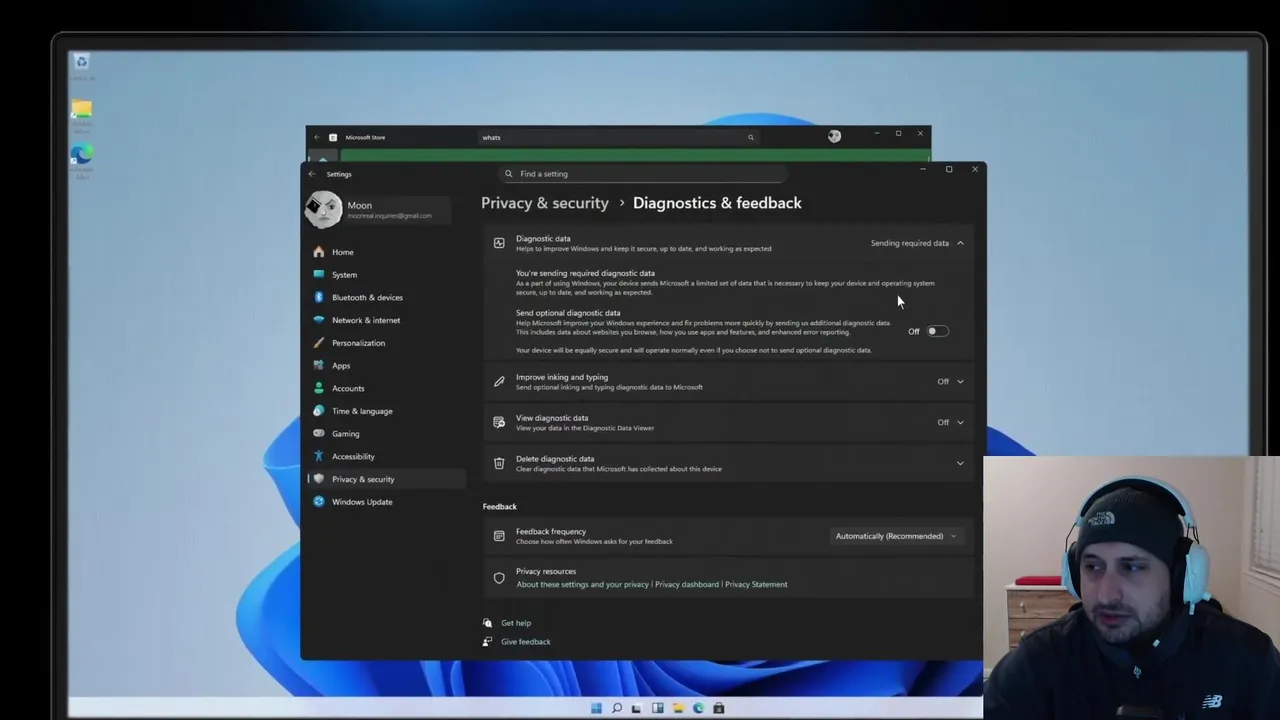
Task: Open Windows Update settings
Action: coord(362,502)
